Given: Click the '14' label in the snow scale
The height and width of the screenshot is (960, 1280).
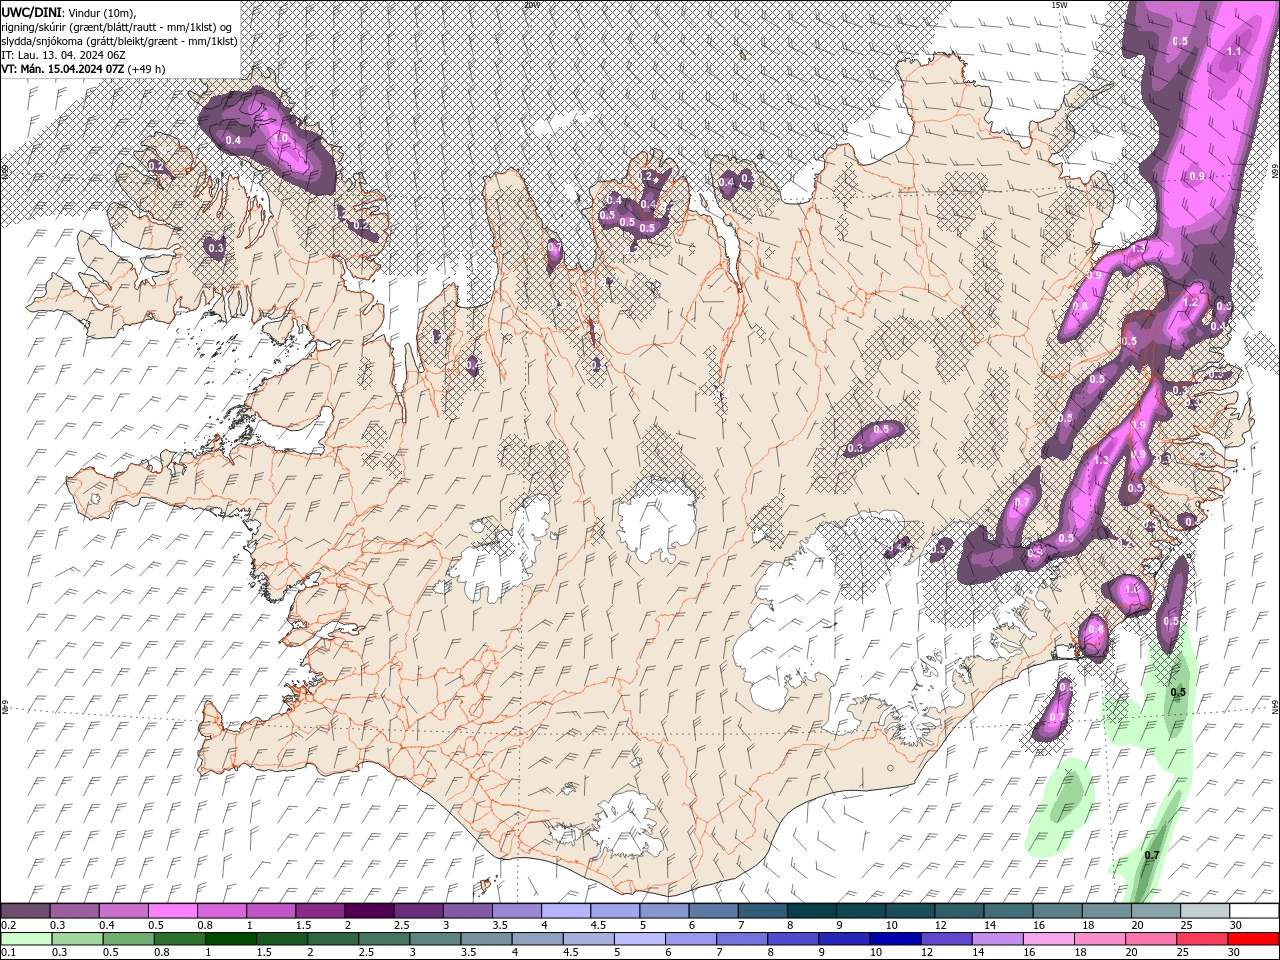Looking at the screenshot, I should click(x=988, y=925).
